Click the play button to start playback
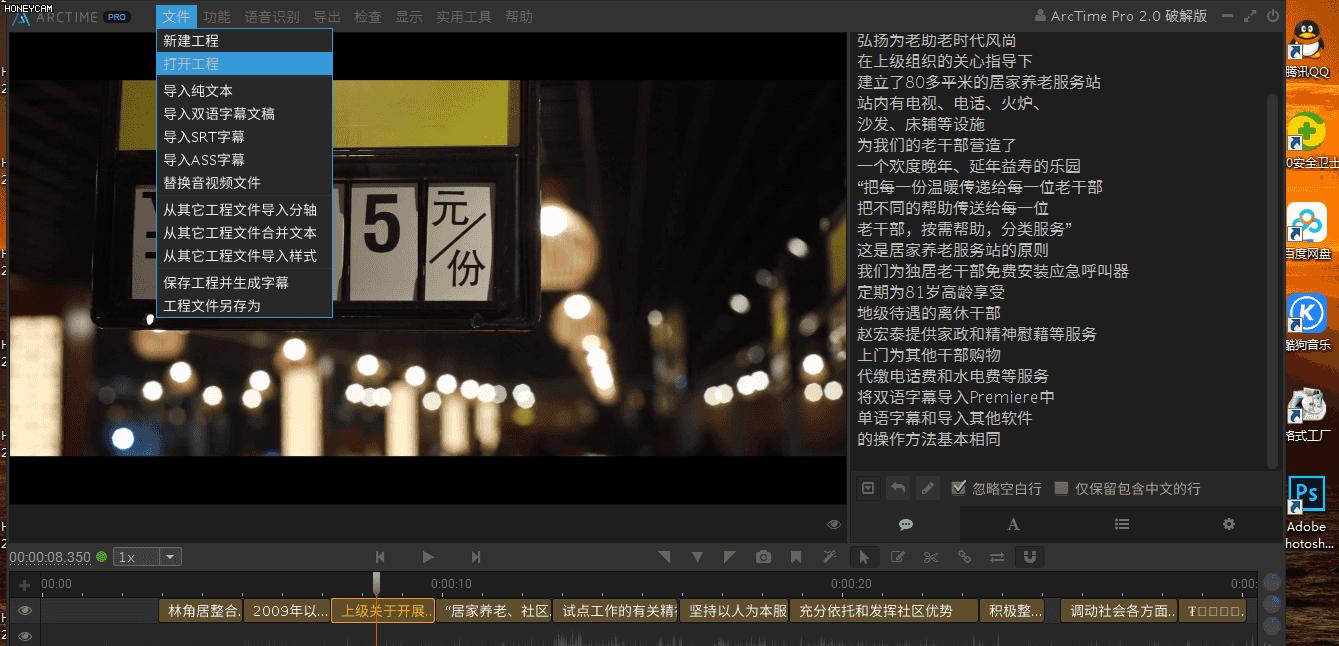This screenshot has height=646, width=1339. point(428,557)
